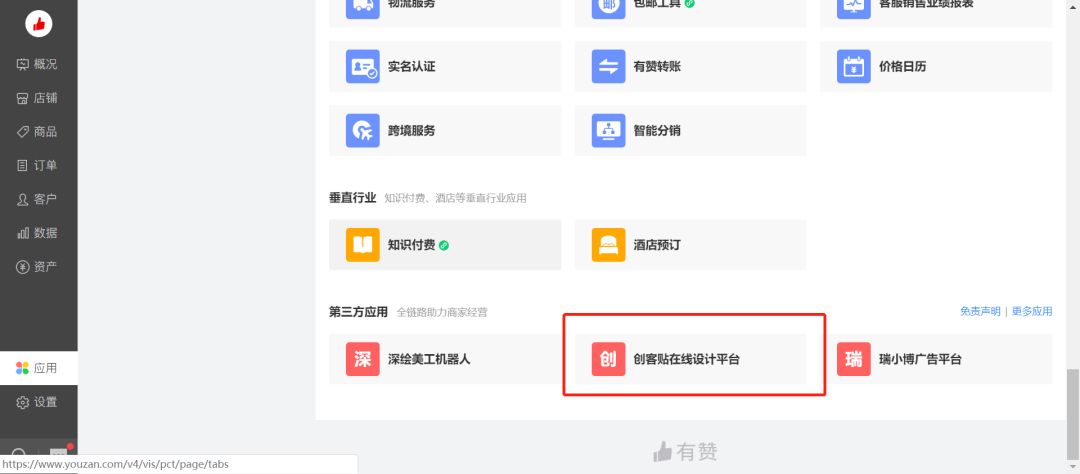Click the 酒店预订 bed icon
Image resolution: width=1080 pixels, height=474 pixels.
pos(608,245)
